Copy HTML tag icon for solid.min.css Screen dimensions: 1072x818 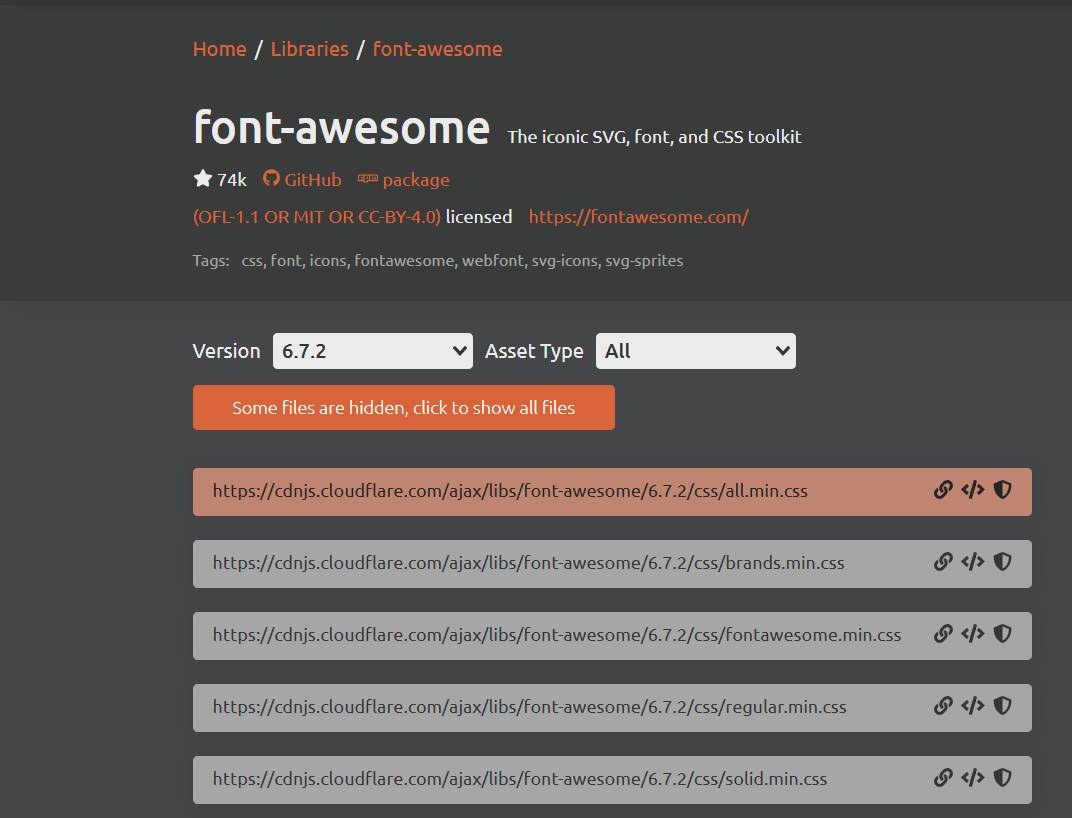(972, 778)
